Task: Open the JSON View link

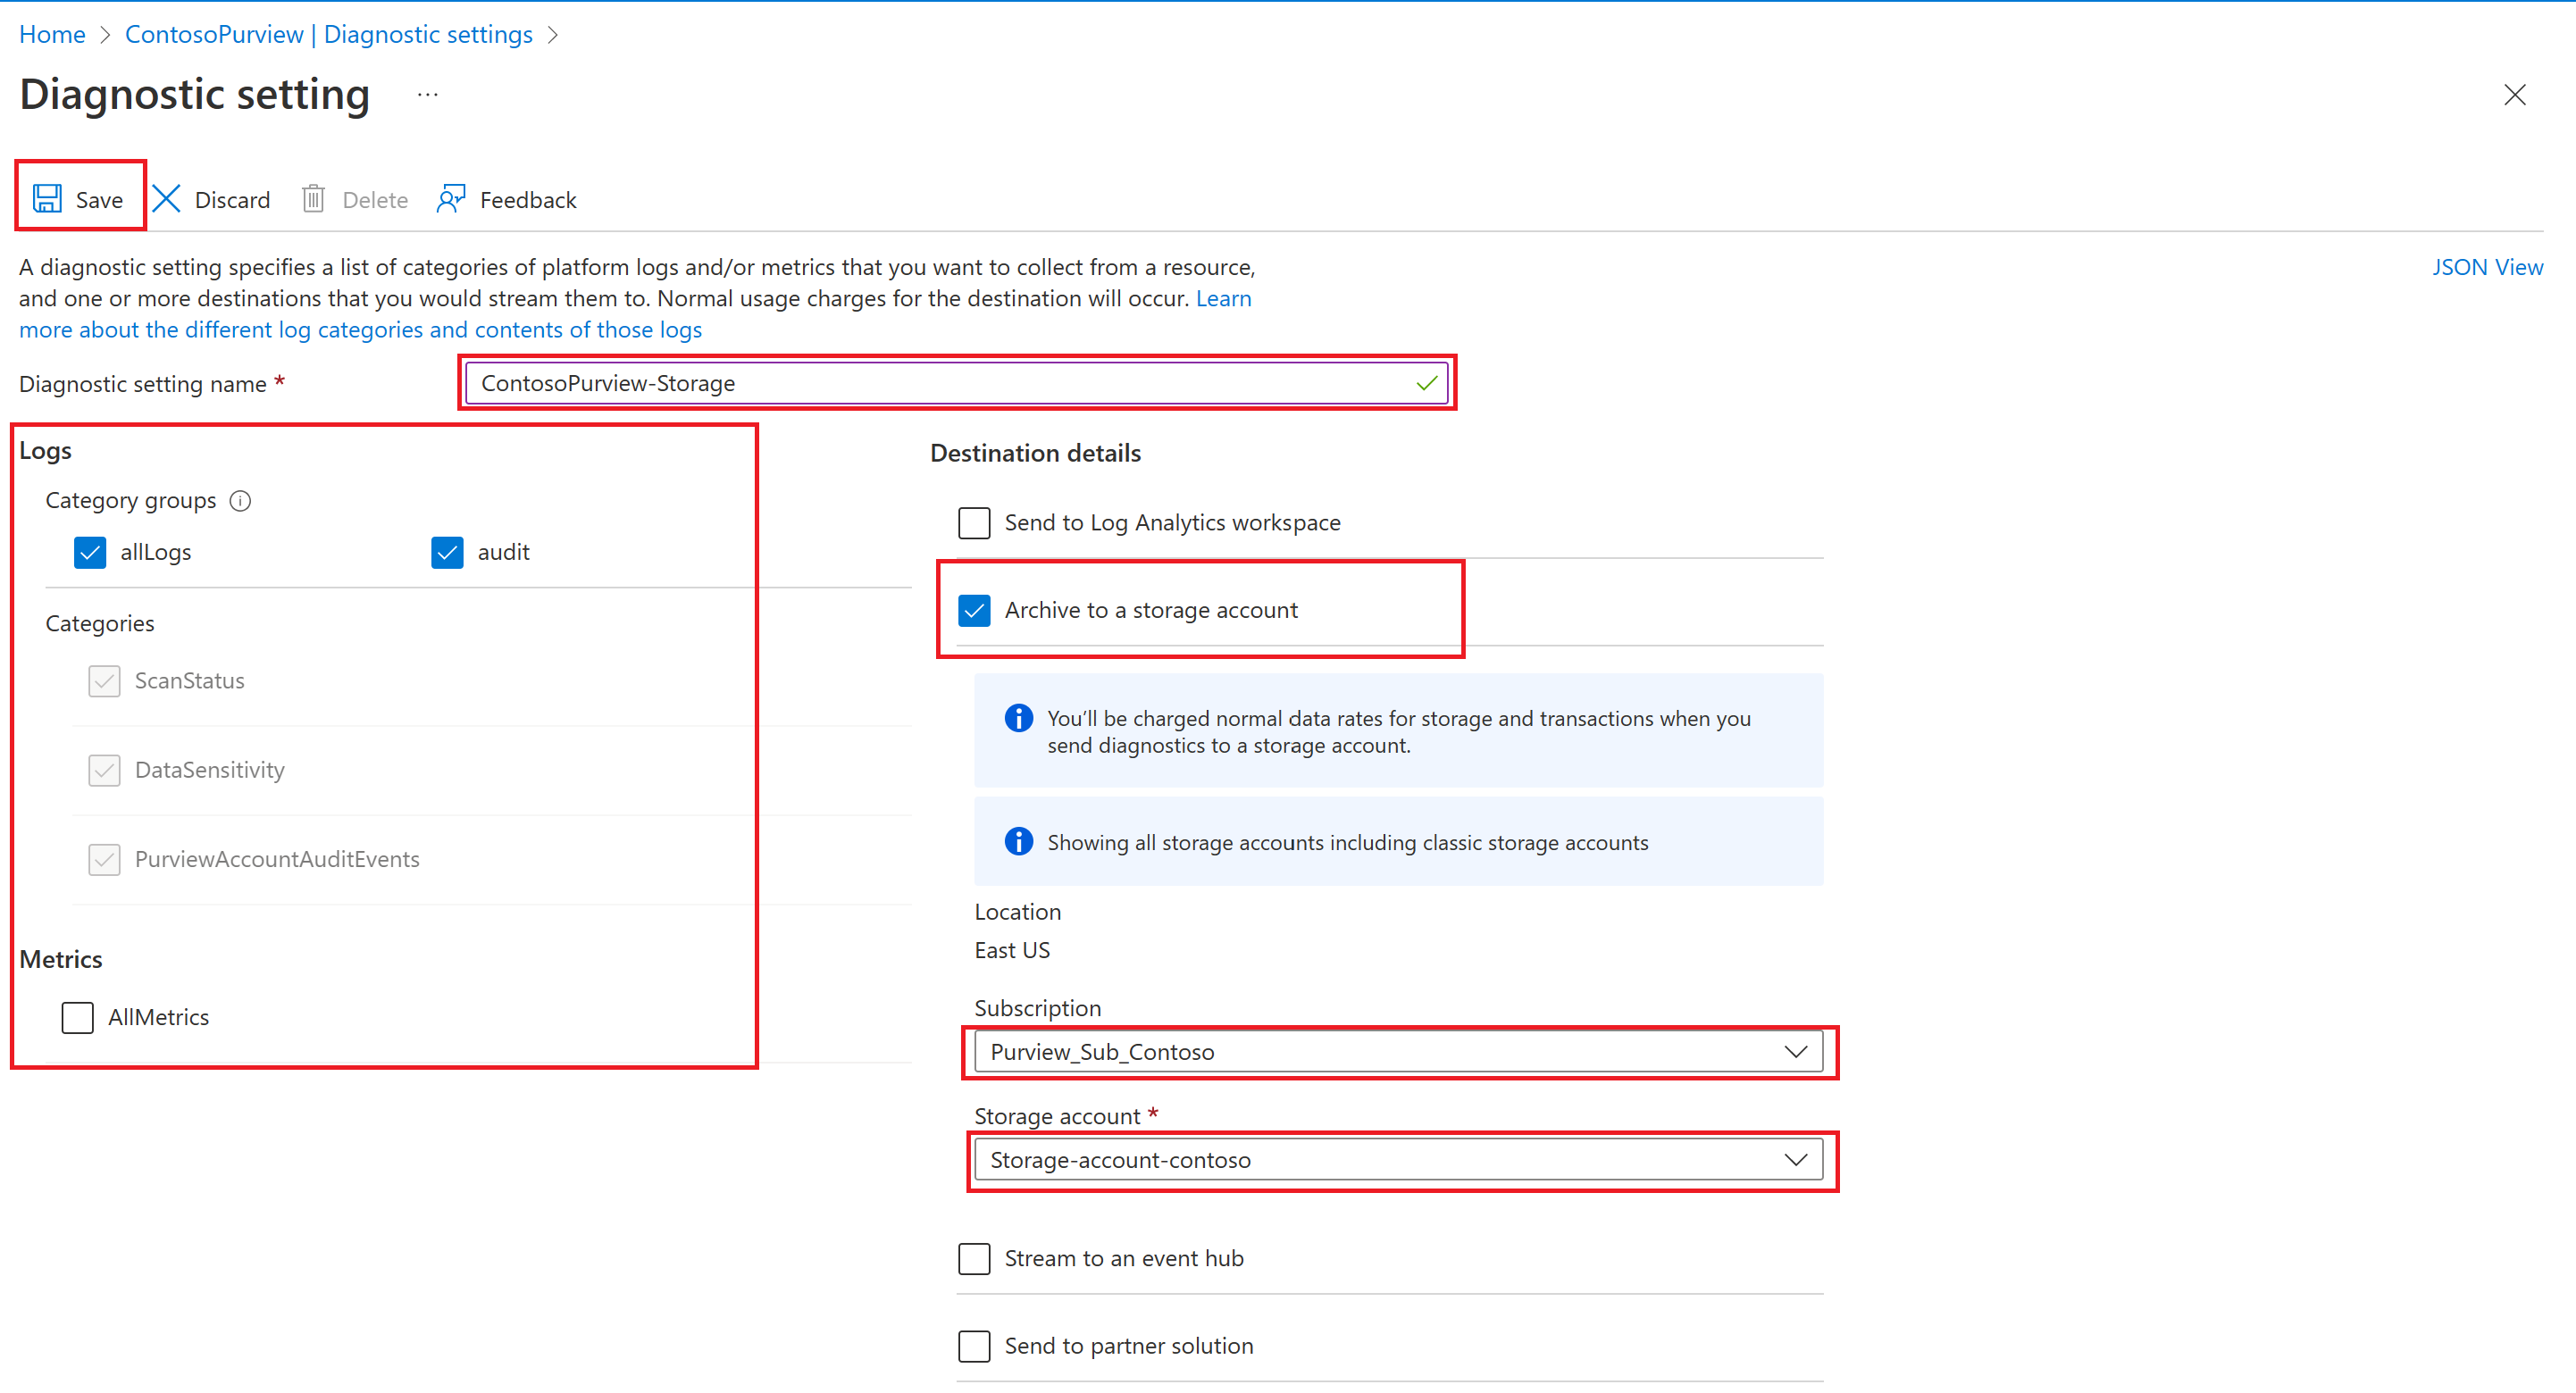Action: (2487, 267)
